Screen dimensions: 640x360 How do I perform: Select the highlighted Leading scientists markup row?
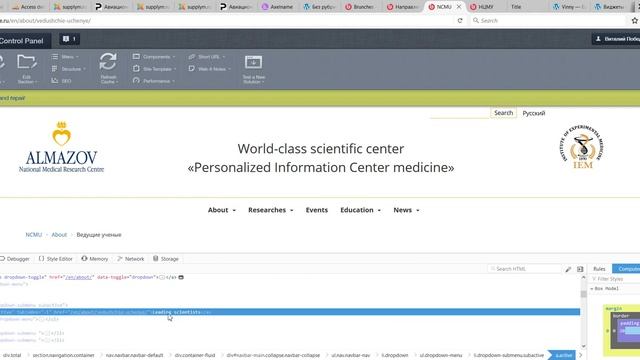pos(290,312)
